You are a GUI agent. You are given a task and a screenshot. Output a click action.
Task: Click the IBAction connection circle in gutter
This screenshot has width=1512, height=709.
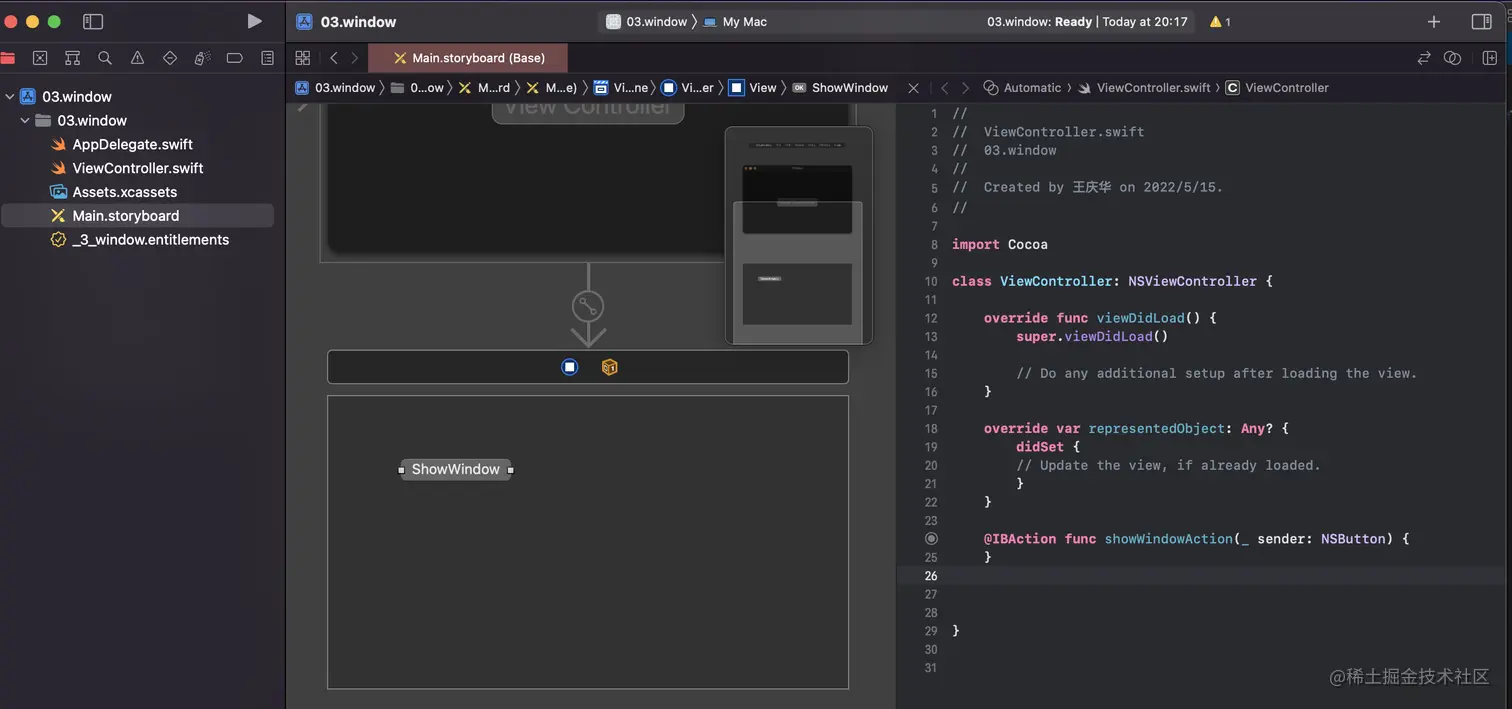(x=931, y=539)
